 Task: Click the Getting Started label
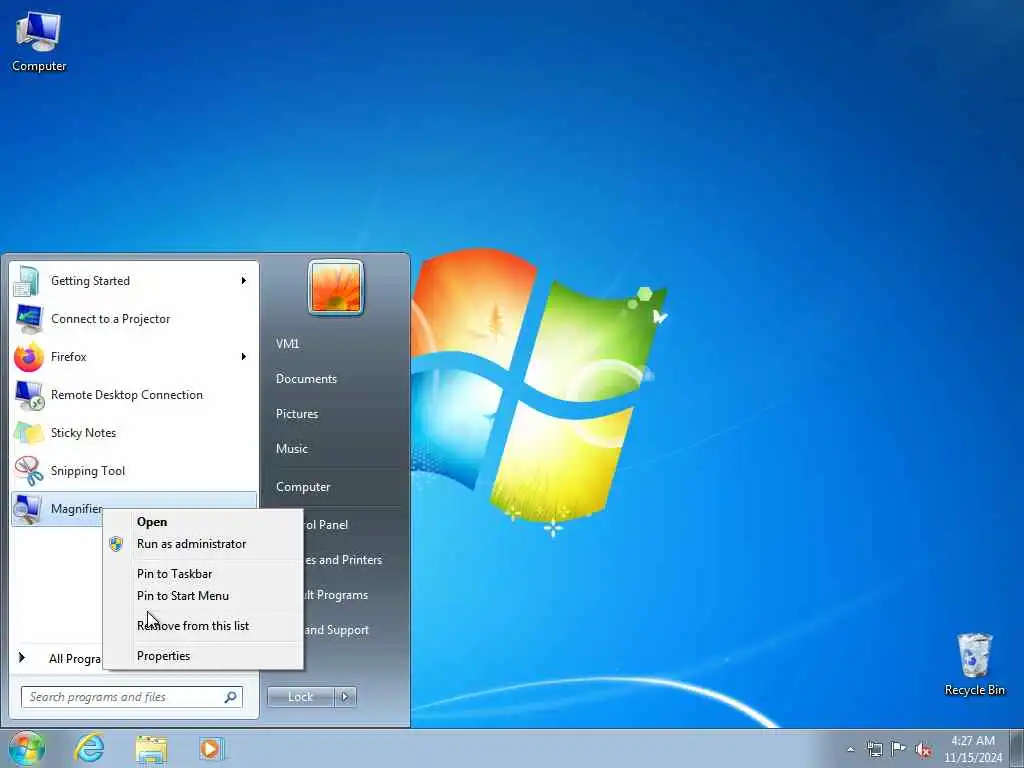click(90, 281)
